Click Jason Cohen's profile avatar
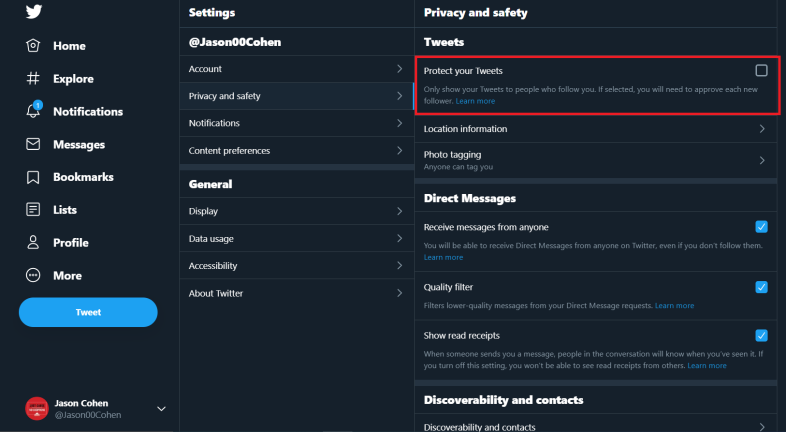Image resolution: width=786 pixels, height=432 pixels. tap(37, 408)
